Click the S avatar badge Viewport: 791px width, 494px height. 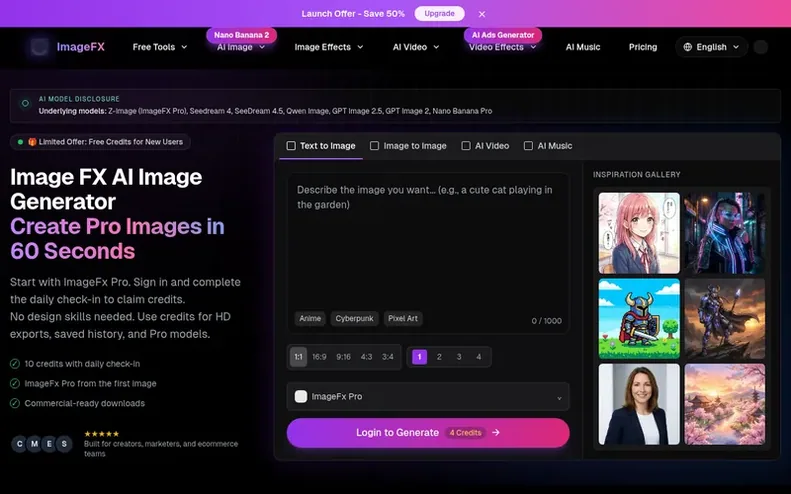coord(64,444)
